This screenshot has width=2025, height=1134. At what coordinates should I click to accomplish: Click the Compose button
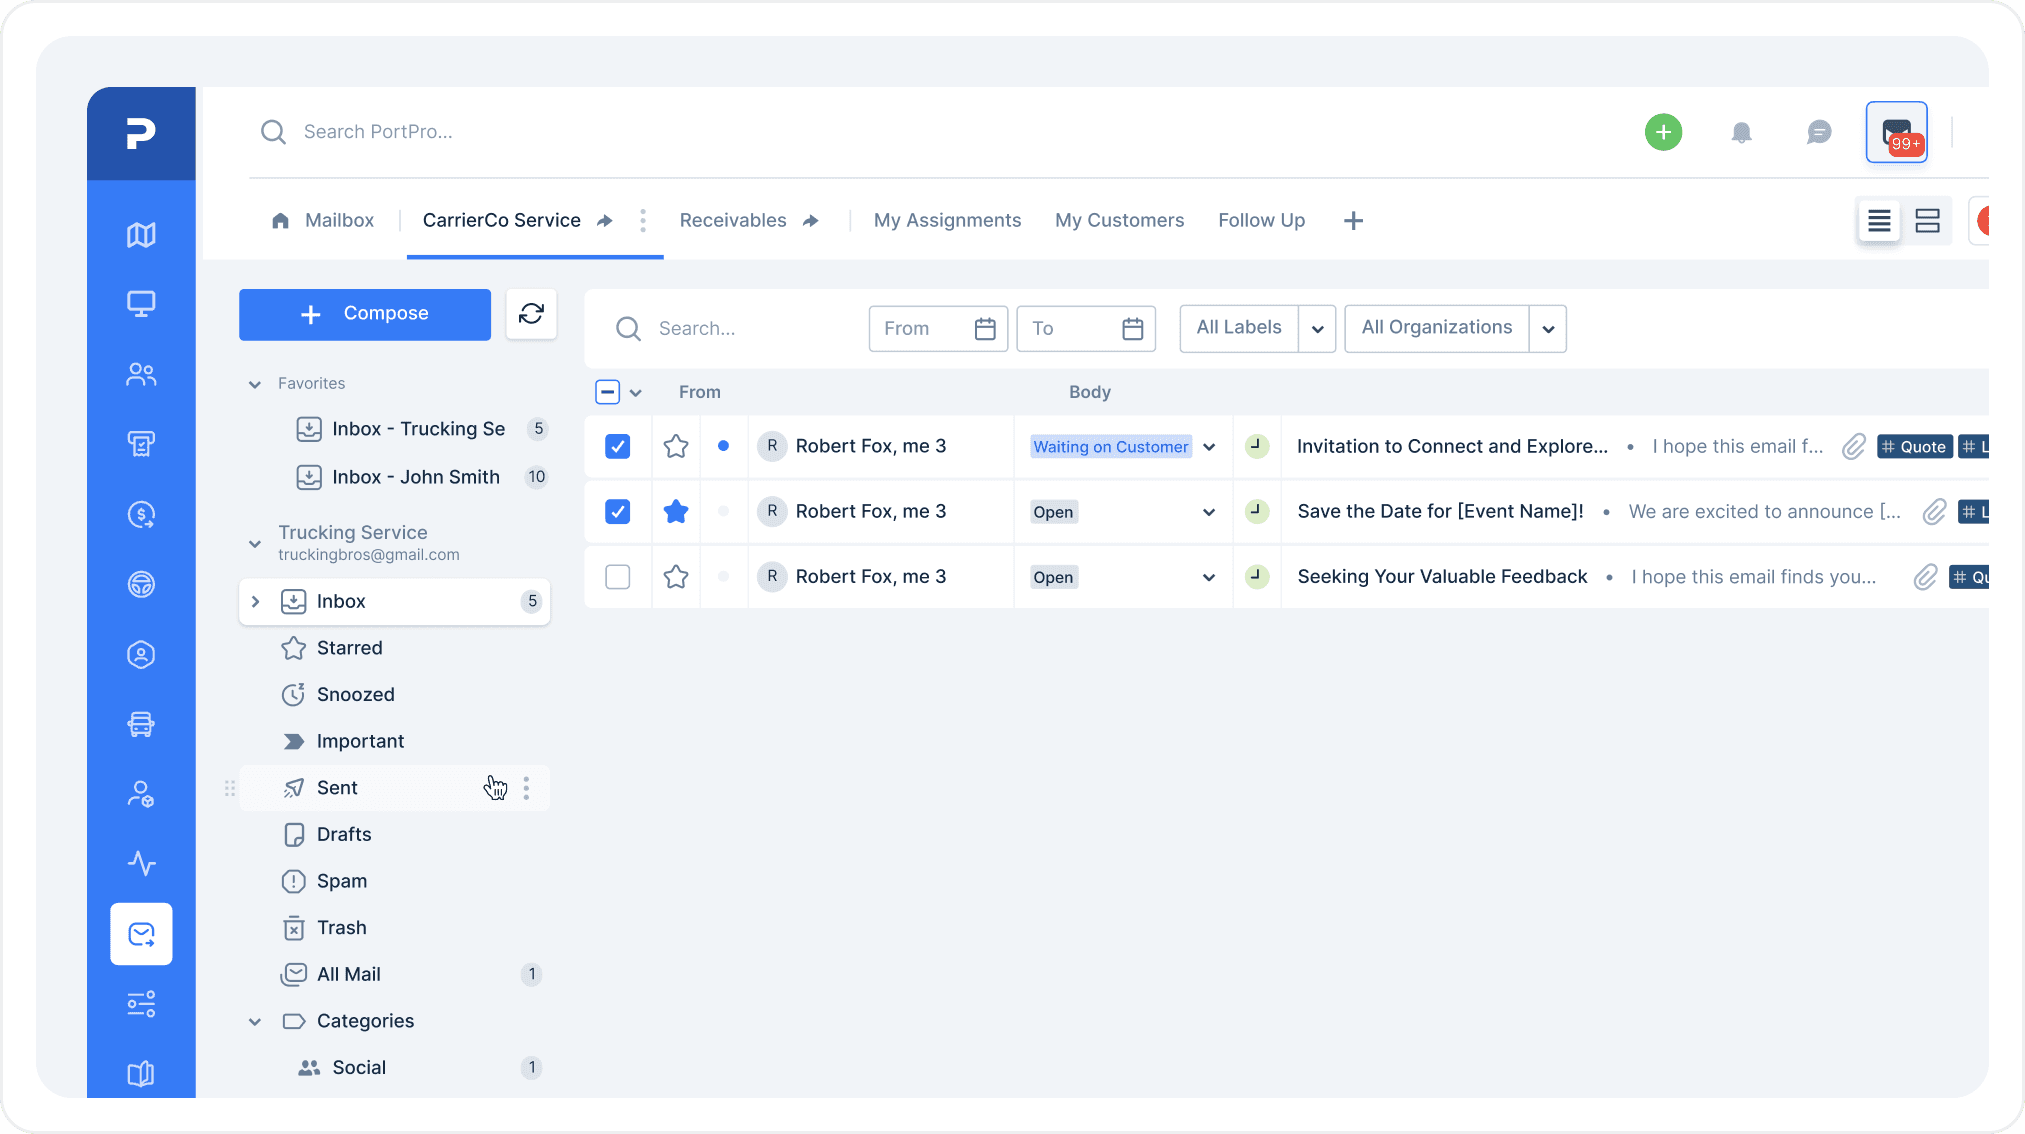click(x=365, y=314)
